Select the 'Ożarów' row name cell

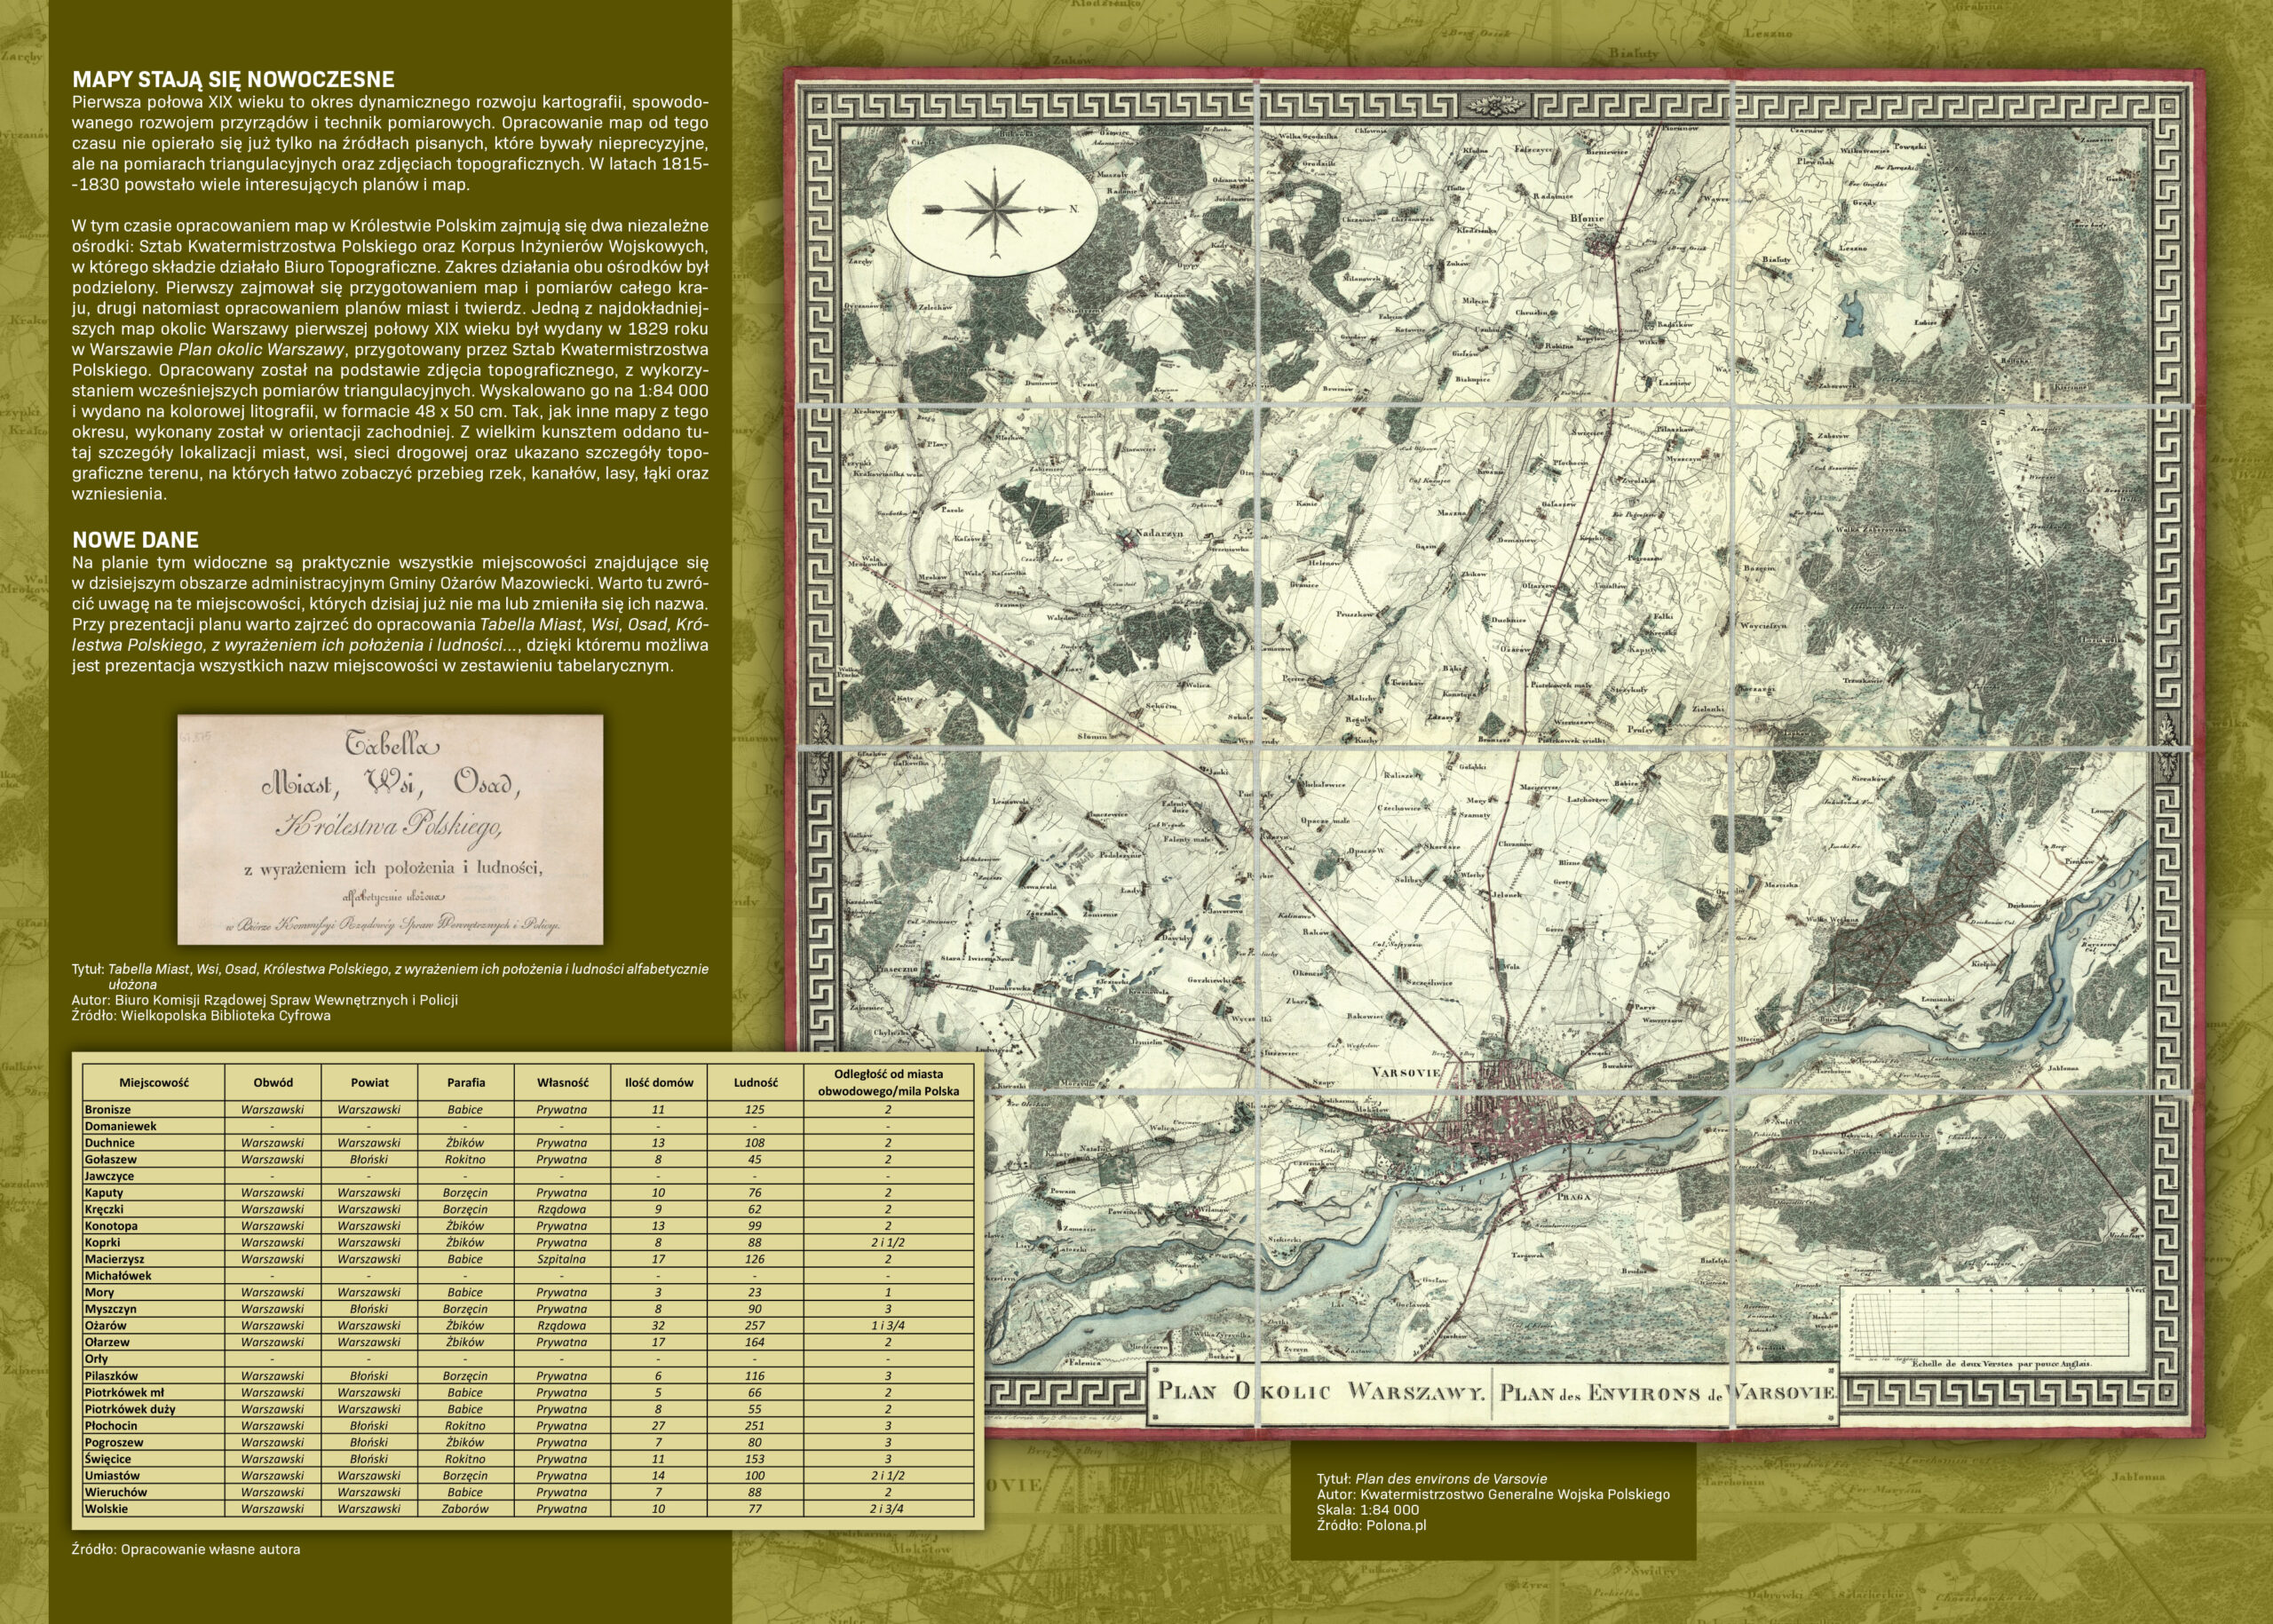154,1325
